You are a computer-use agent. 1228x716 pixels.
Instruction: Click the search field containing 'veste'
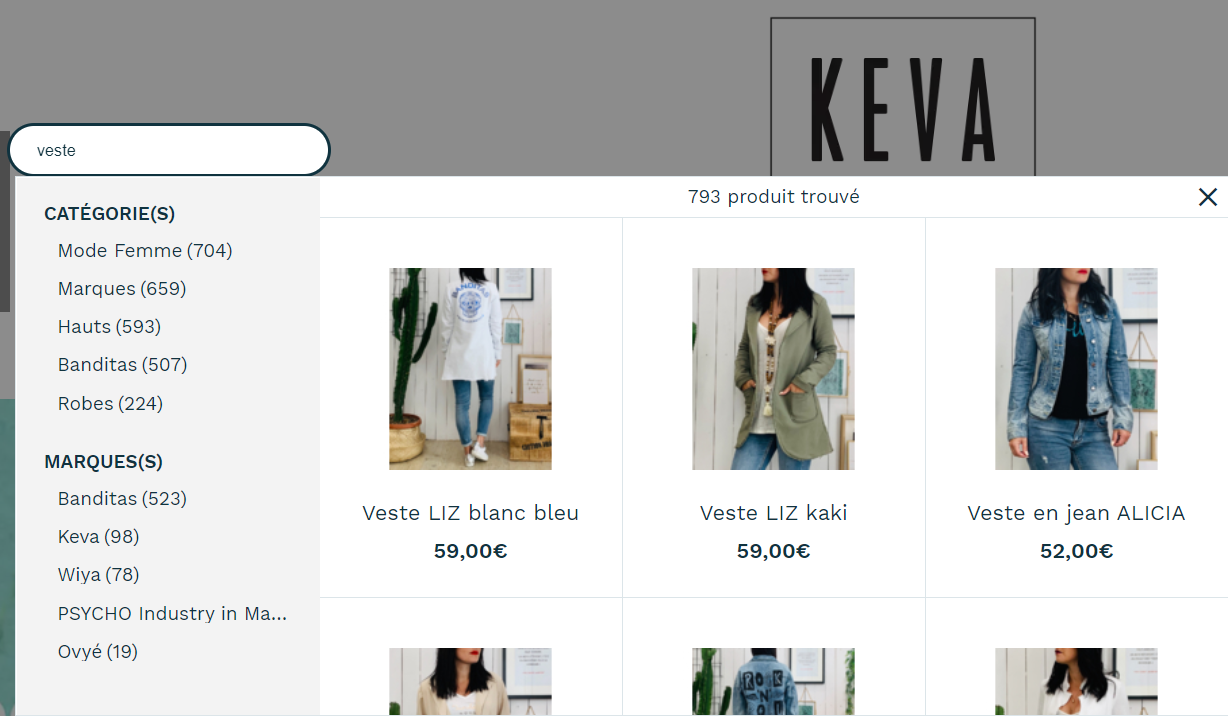pyautogui.click(x=169, y=150)
